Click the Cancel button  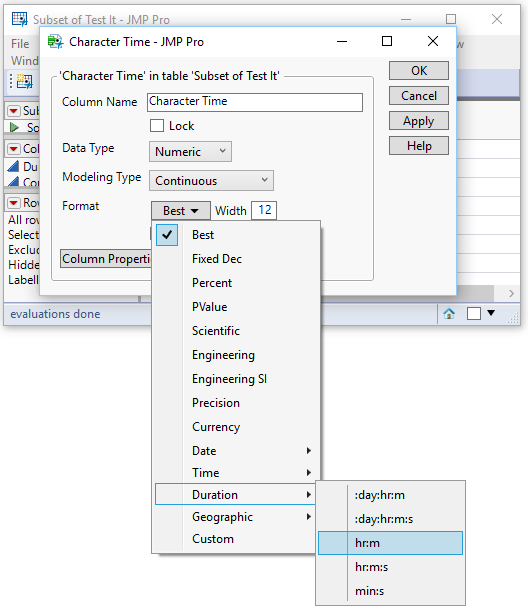click(x=419, y=96)
